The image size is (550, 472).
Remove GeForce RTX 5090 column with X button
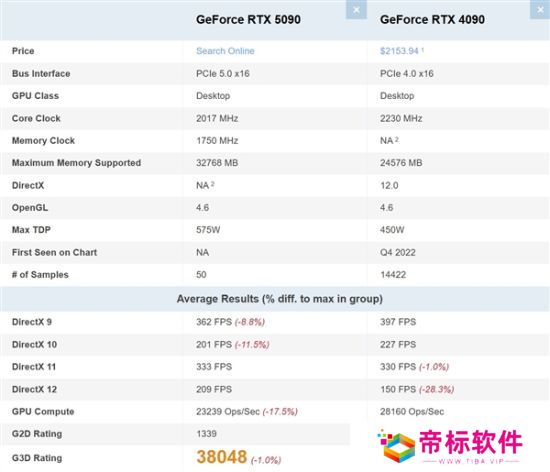[x=356, y=9]
